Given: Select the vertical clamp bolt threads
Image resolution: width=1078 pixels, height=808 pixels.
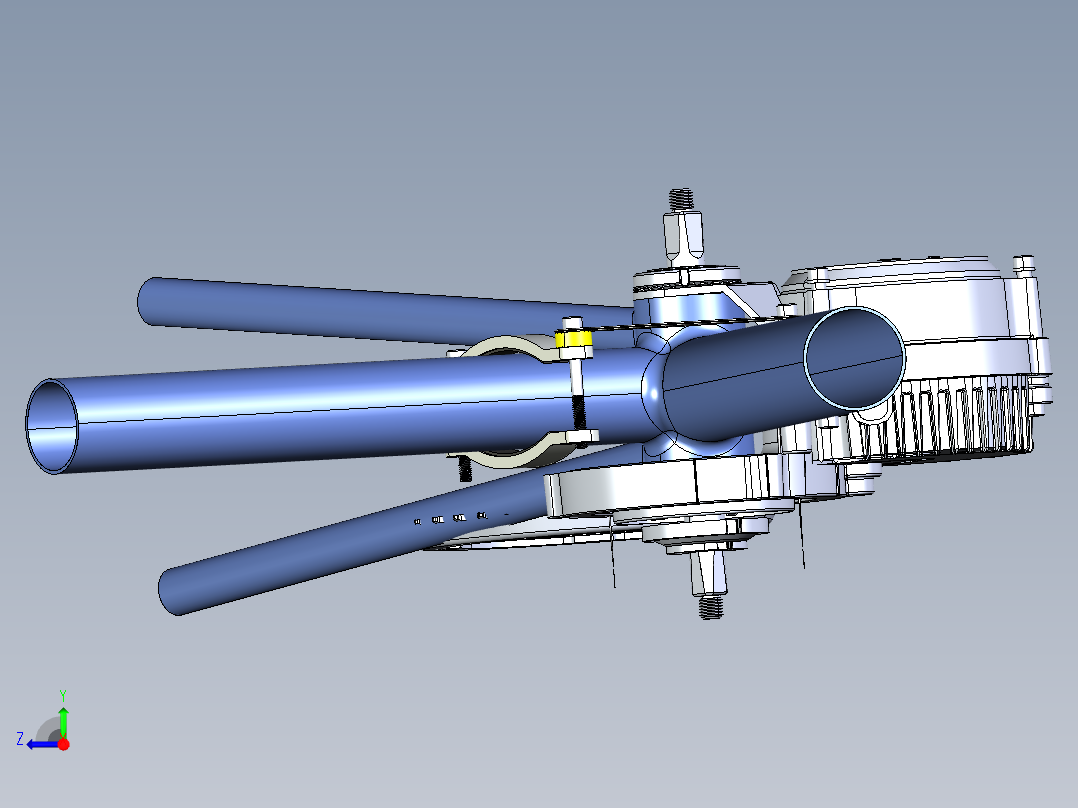Looking at the screenshot, I should point(578,412).
